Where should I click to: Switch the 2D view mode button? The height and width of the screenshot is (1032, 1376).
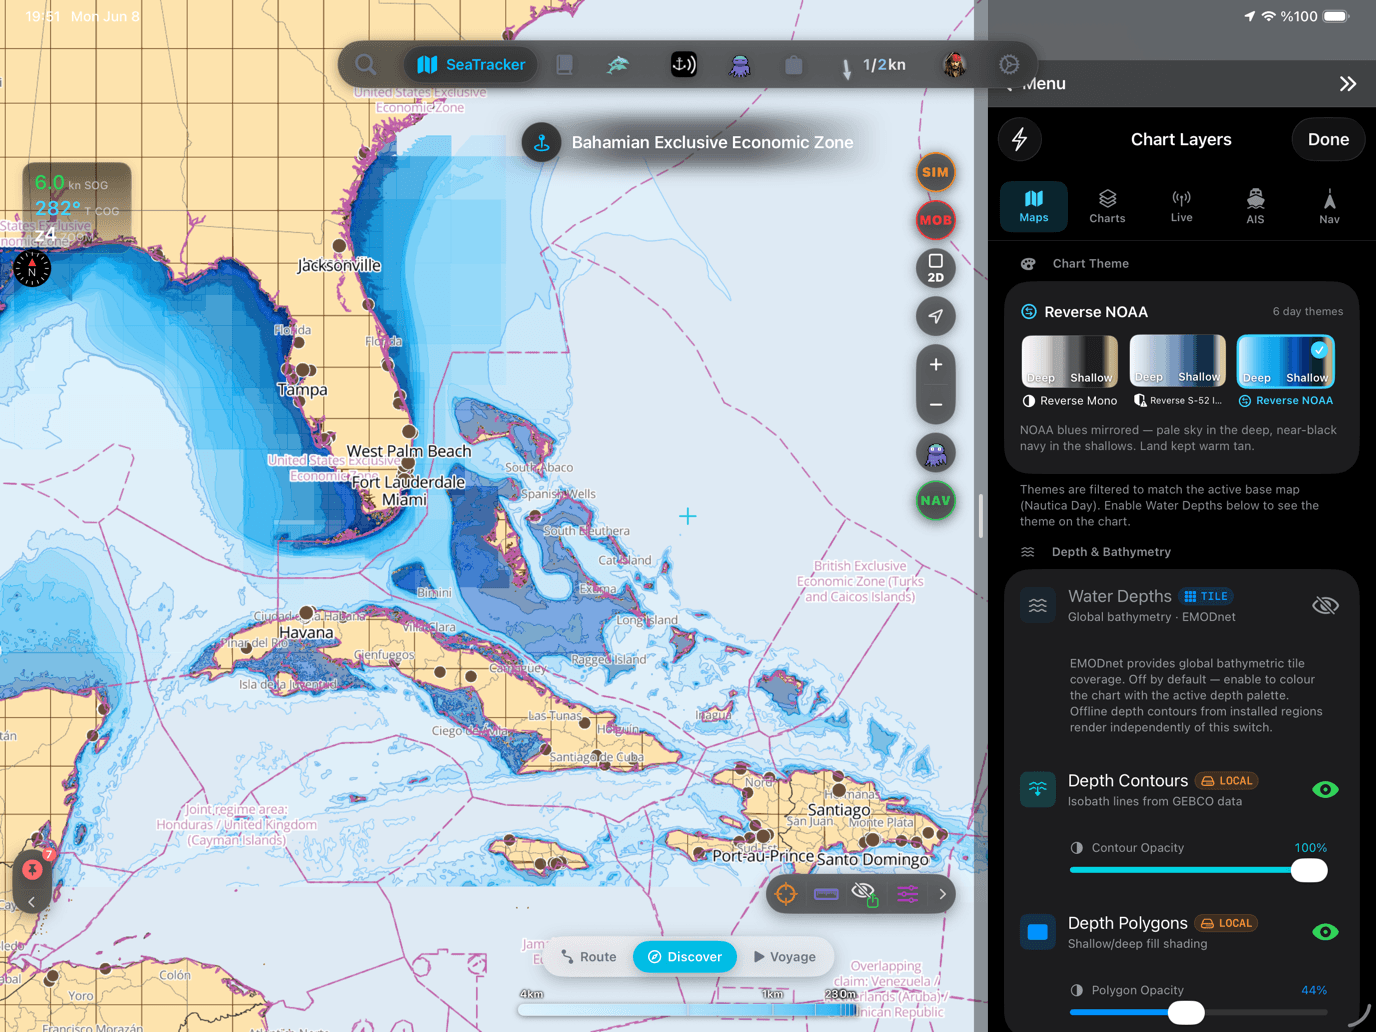936,268
